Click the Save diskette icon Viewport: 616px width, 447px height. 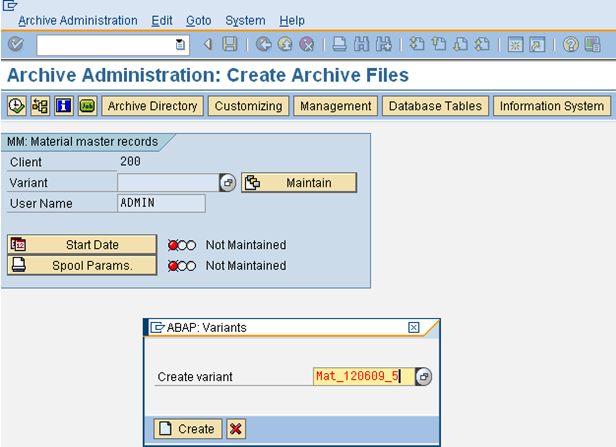tap(230, 44)
